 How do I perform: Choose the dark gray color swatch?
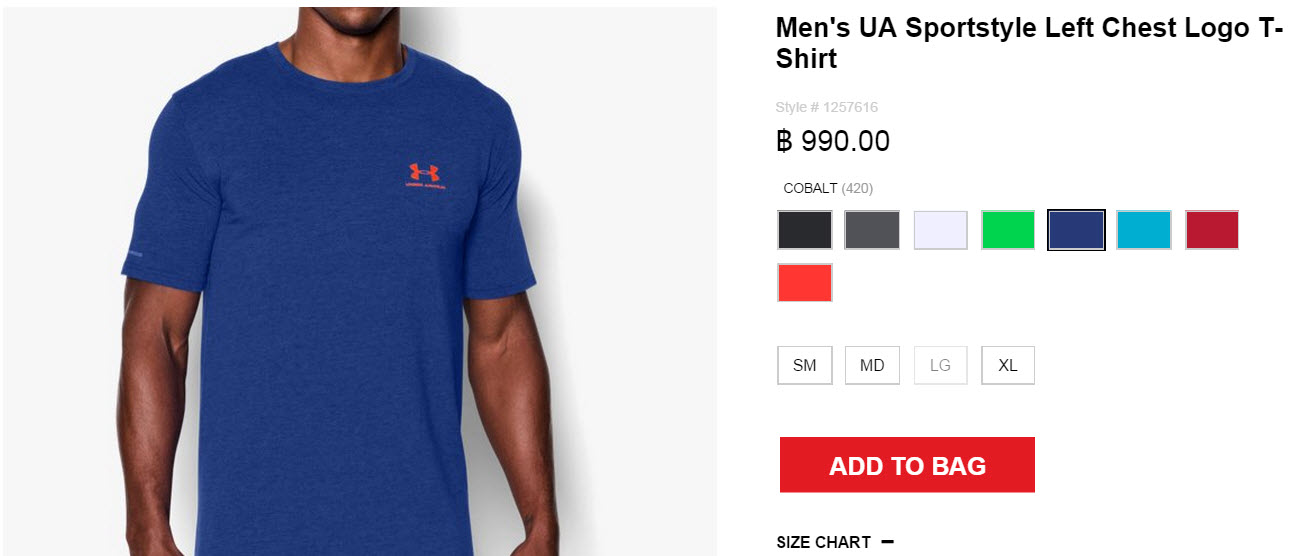(x=872, y=230)
